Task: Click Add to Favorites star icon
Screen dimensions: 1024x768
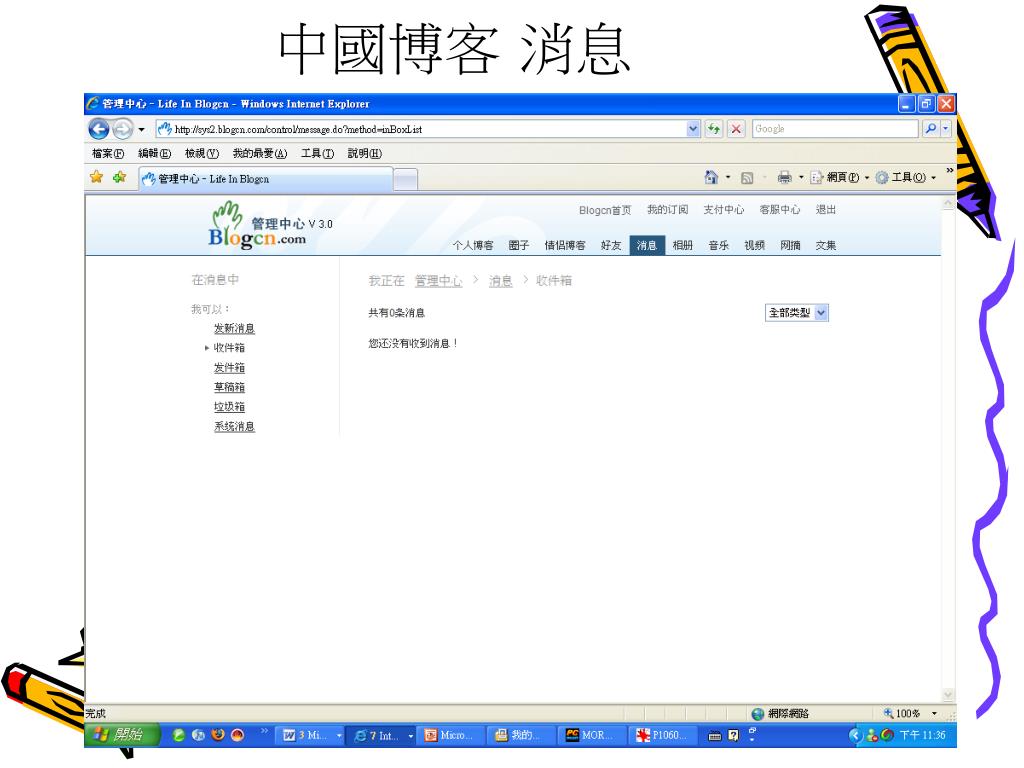Action: pyautogui.click(x=119, y=177)
